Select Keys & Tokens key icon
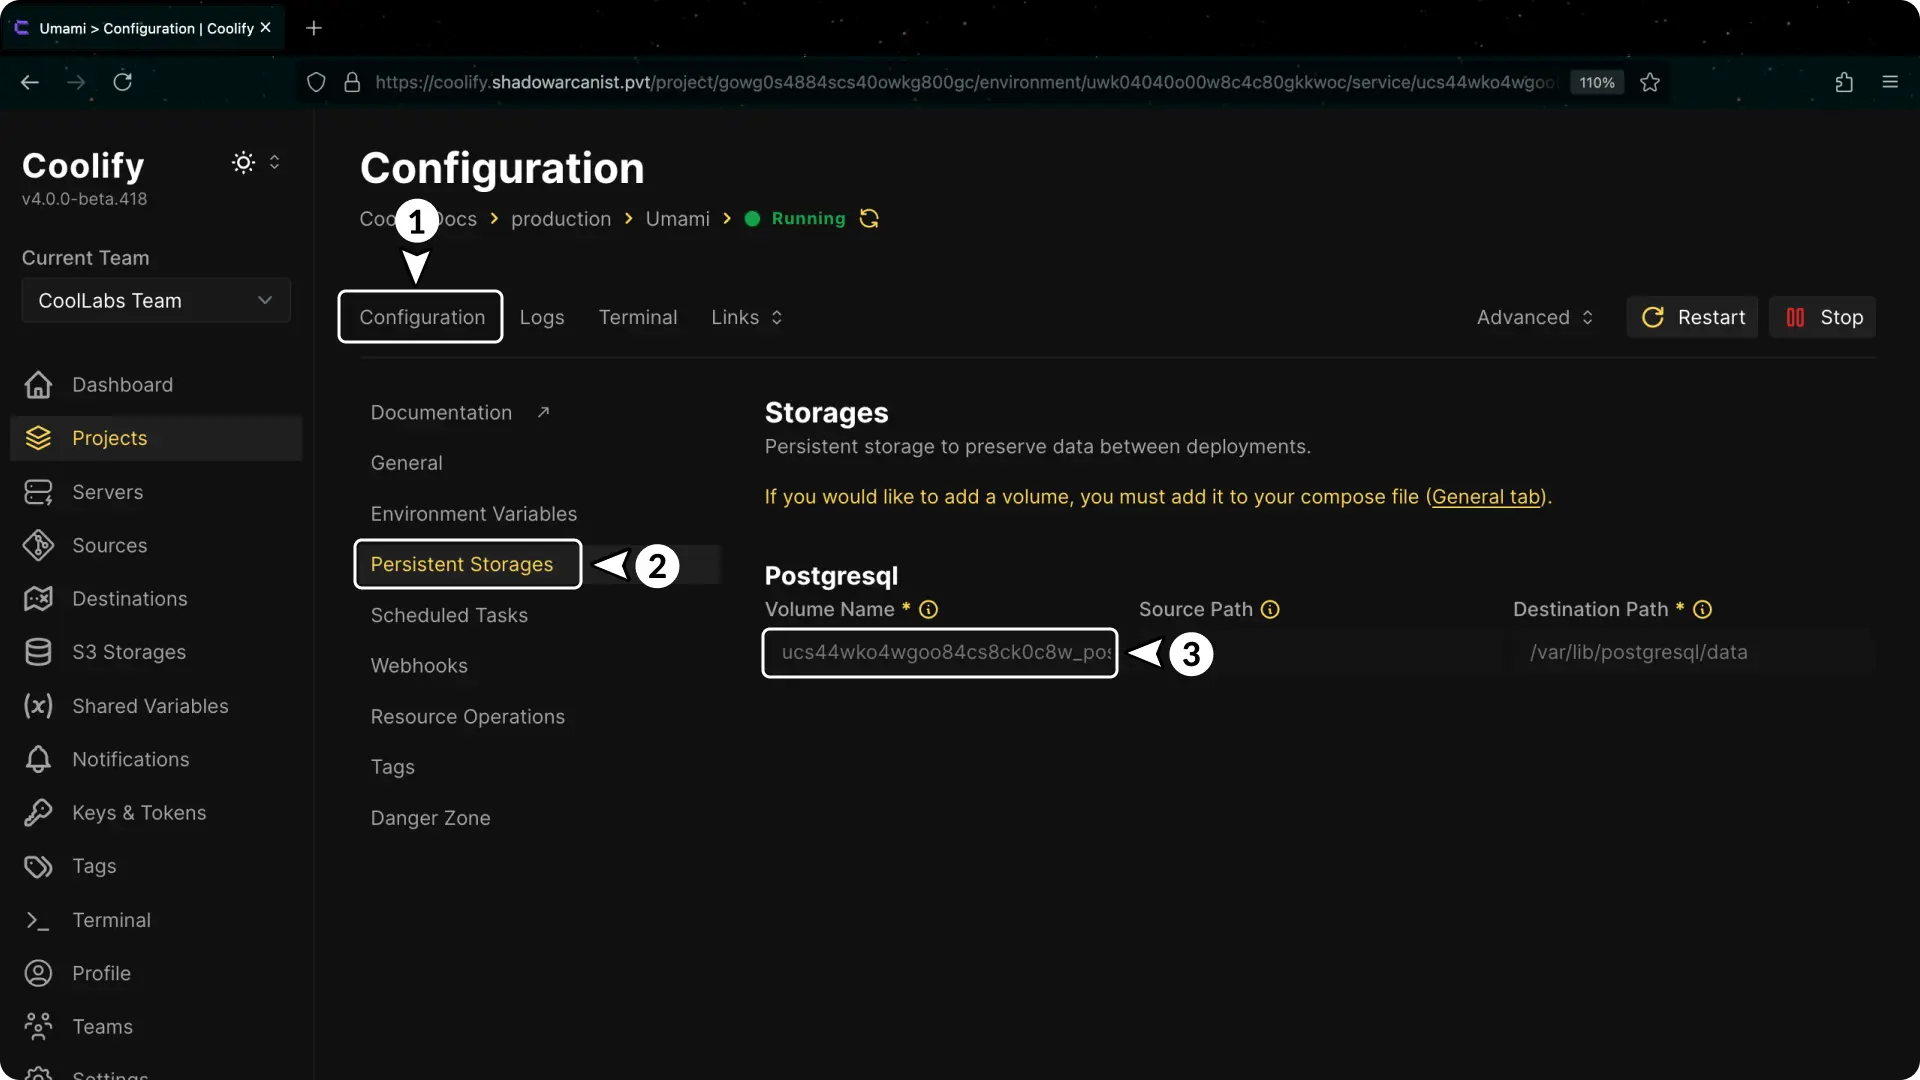The width and height of the screenshot is (1920, 1080). (37, 813)
